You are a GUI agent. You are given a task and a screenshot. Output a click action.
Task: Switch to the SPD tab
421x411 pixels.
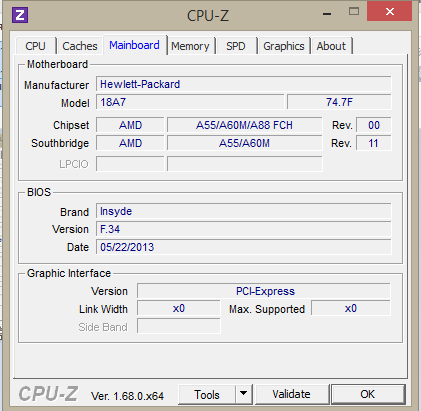[x=236, y=46]
